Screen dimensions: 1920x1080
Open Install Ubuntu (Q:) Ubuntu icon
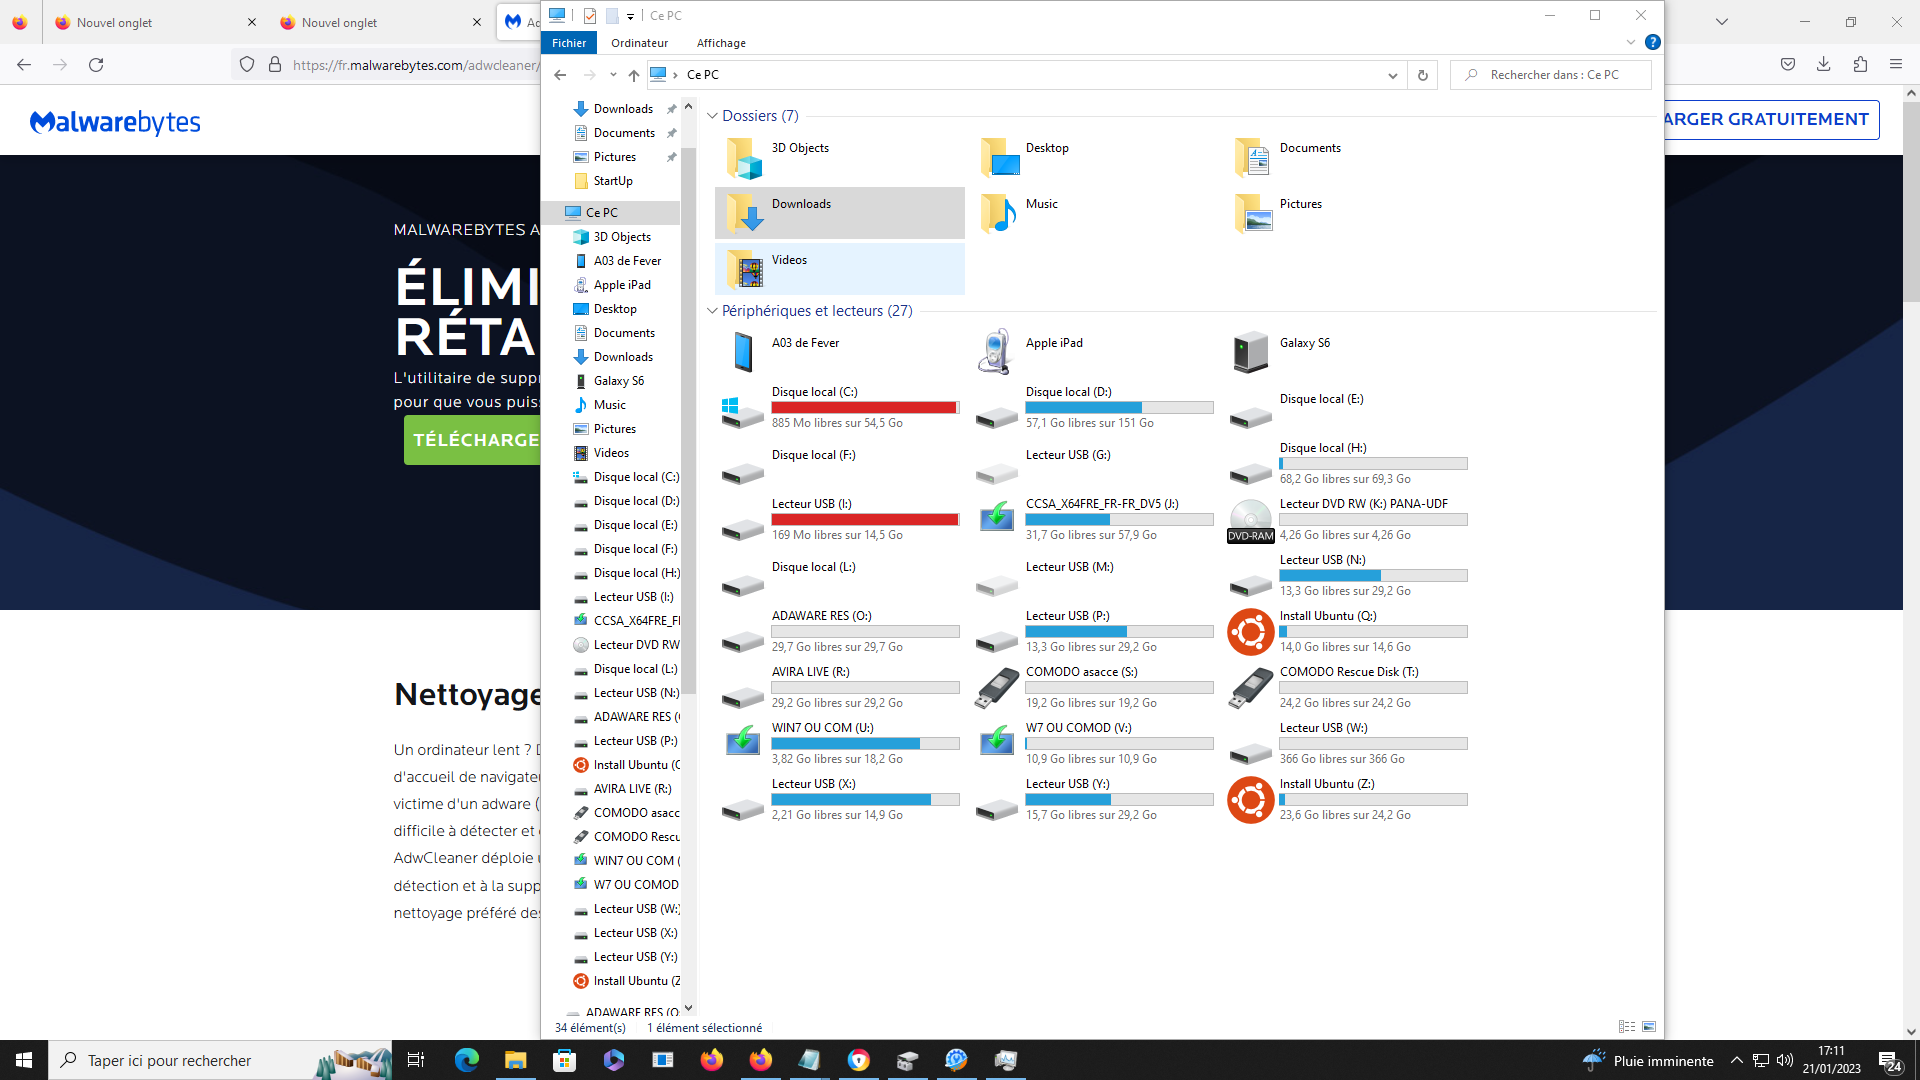pos(1250,632)
